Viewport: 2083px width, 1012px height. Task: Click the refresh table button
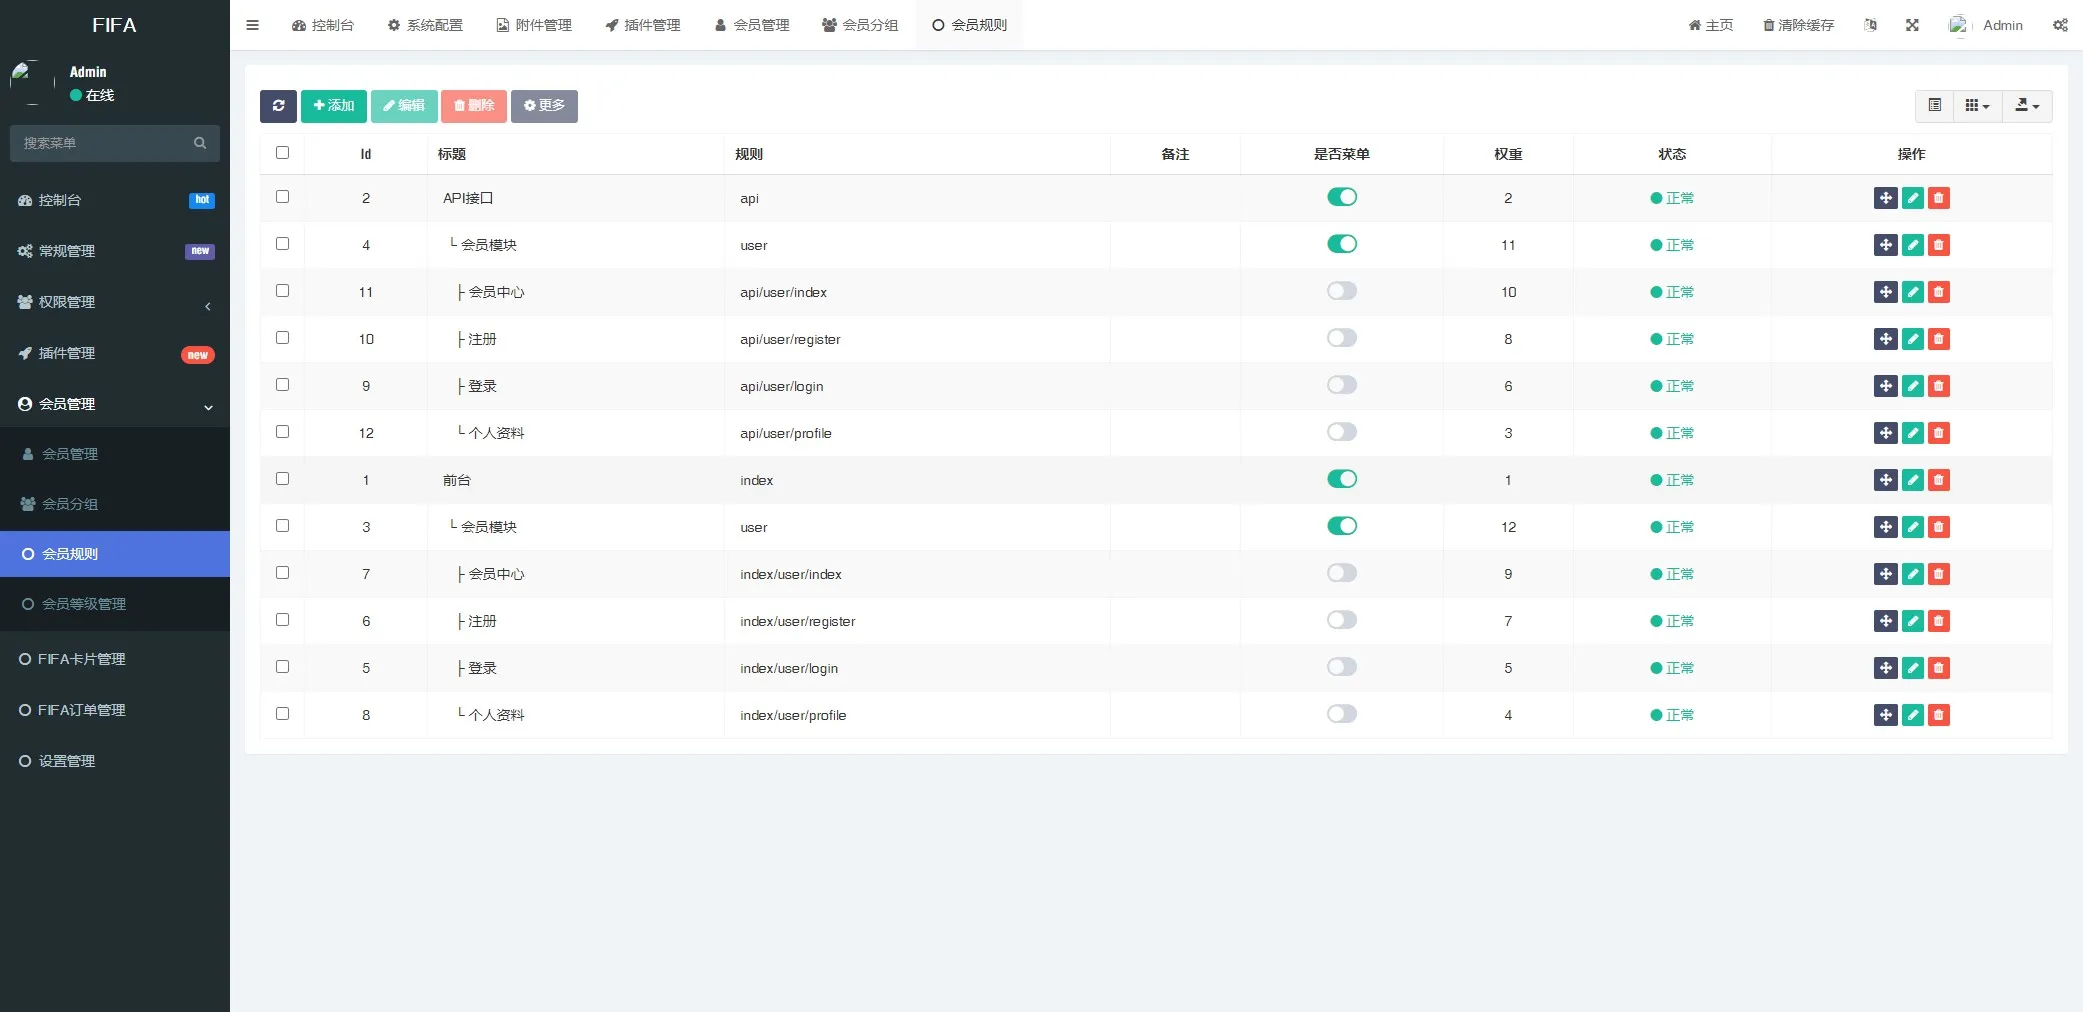(278, 106)
